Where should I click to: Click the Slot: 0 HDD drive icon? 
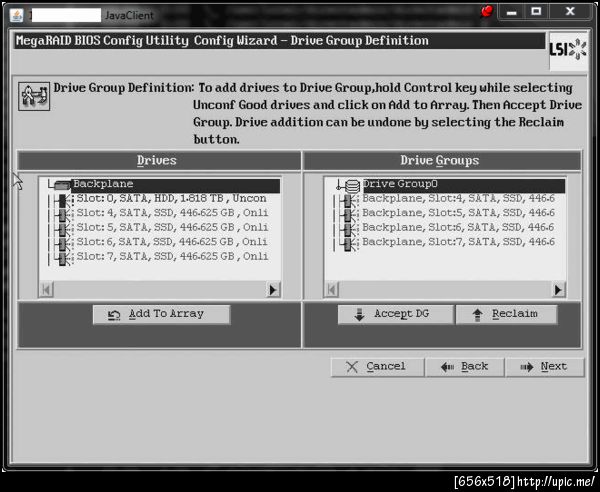[x=64, y=200]
